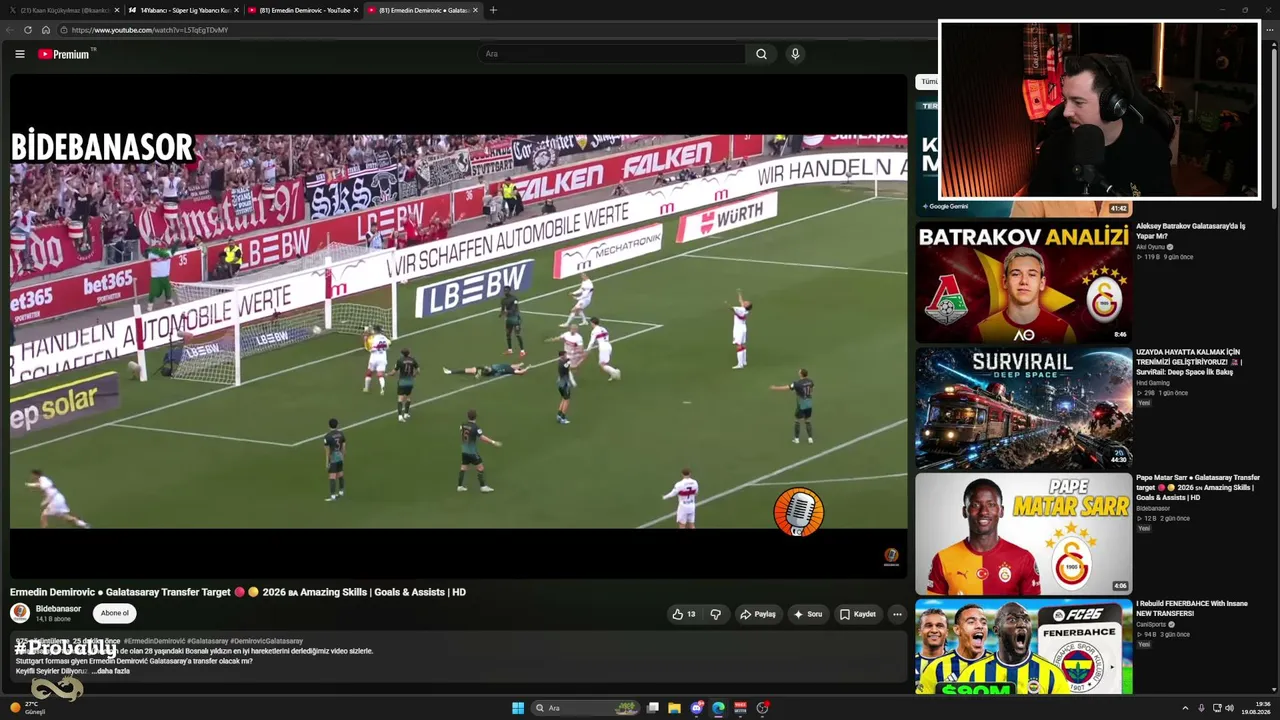Screen dimensions: 1280x720
Task: Open 'Aleksey Batrakov Galatasaray'da İş Yapar Mı?' title
Action: click(x=1191, y=231)
